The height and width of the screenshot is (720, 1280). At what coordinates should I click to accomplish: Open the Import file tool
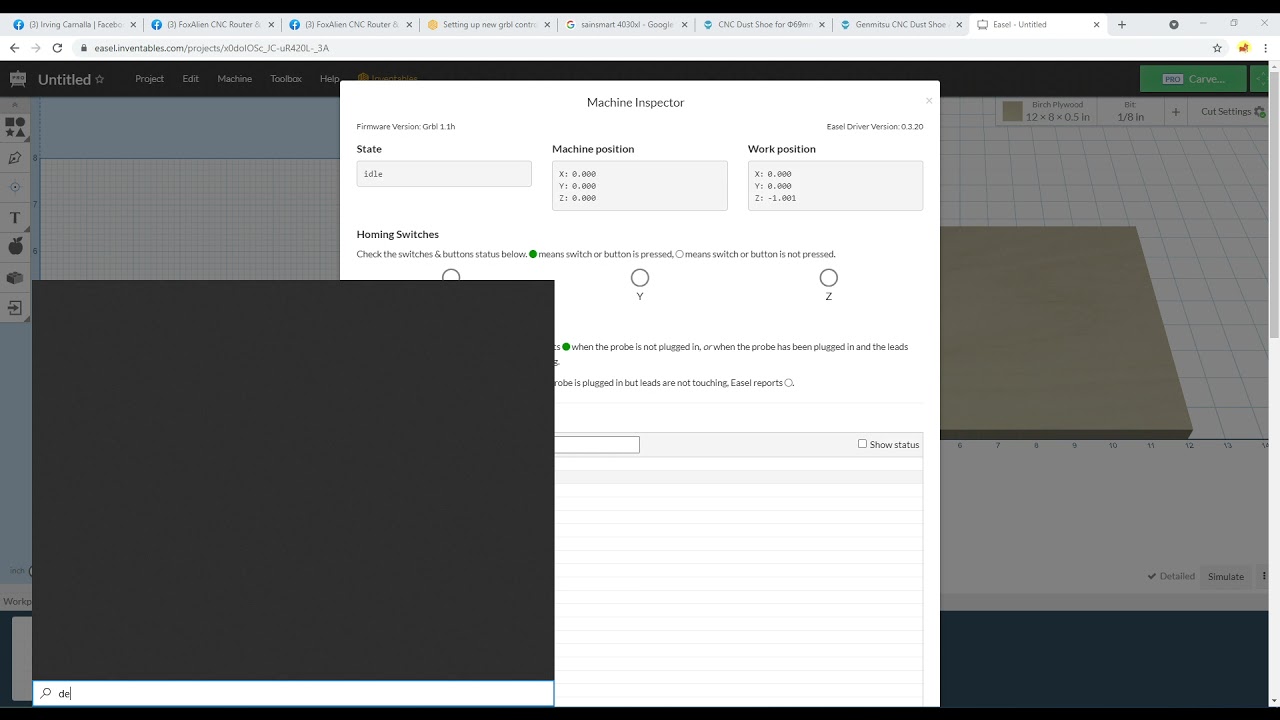point(15,308)
